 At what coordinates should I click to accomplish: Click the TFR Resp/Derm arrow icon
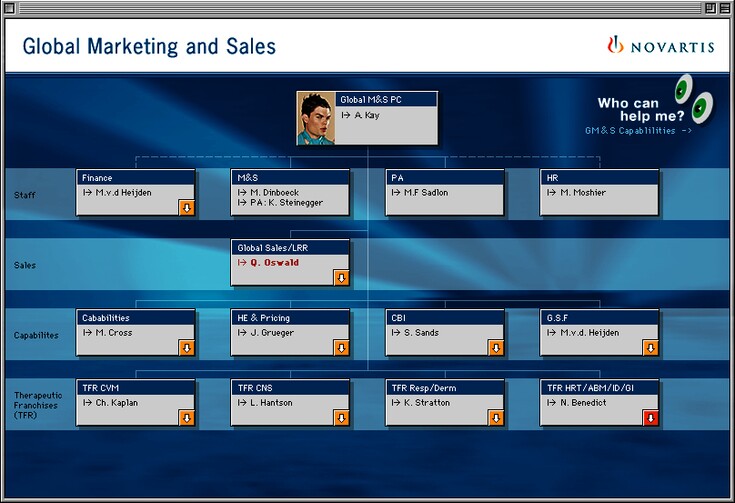[496, 417]
